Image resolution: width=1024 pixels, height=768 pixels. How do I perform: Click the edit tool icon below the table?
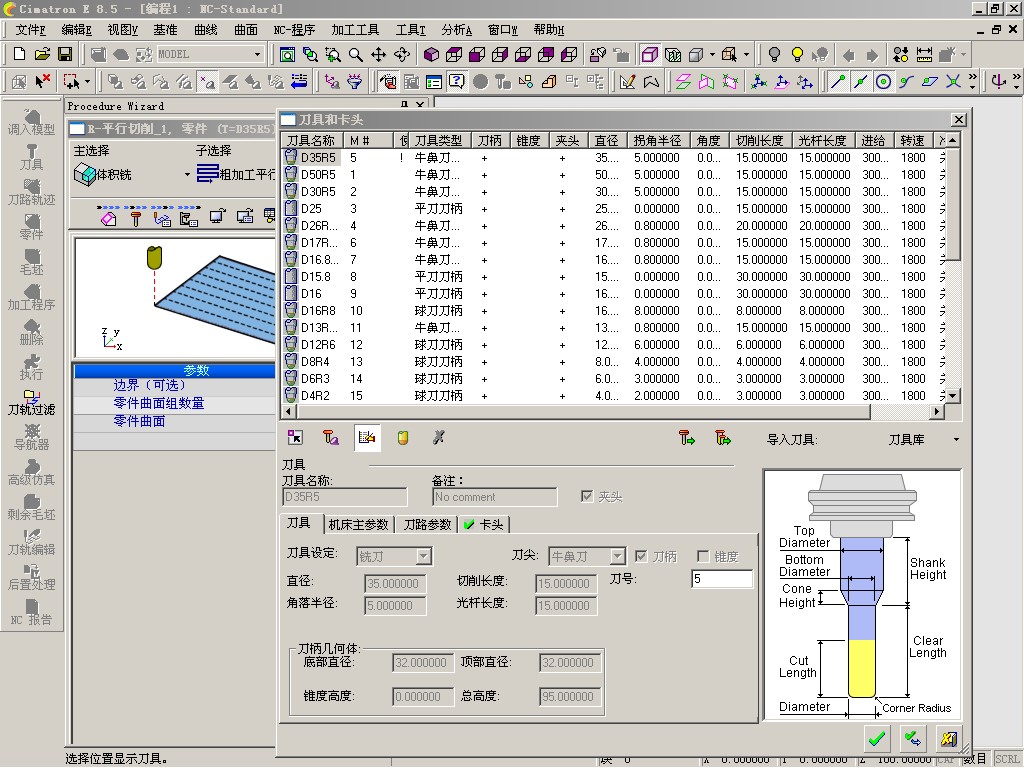coord(367,438)
